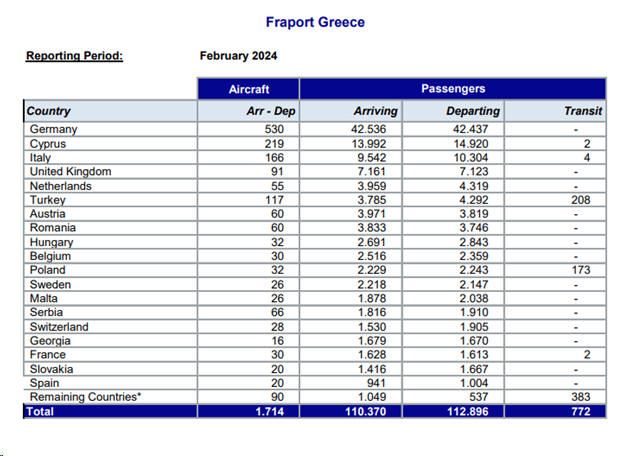Click the Aircraft column group header

(248, 89)
